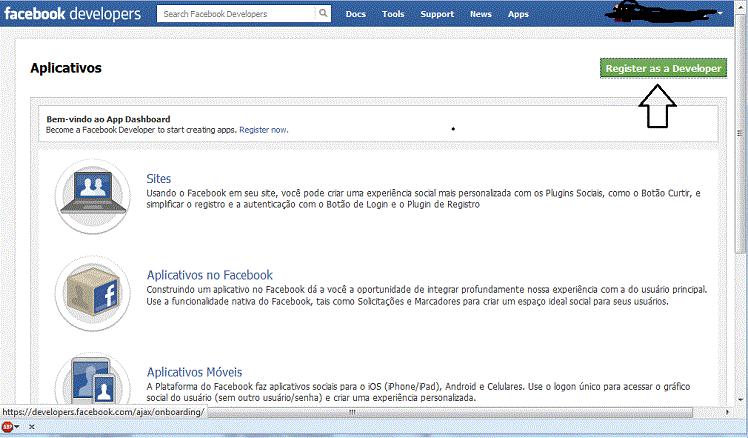Open the Sites laptop icon
Viewport: 748px width, 438px height.
(x=93, y=196)
